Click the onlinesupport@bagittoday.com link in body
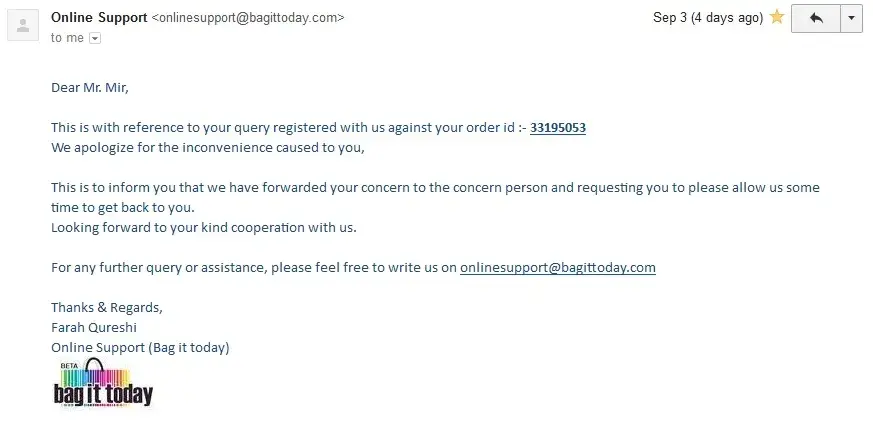Image resolution: width=873 pixels, height=433 pixels. (x=557, y=267)
